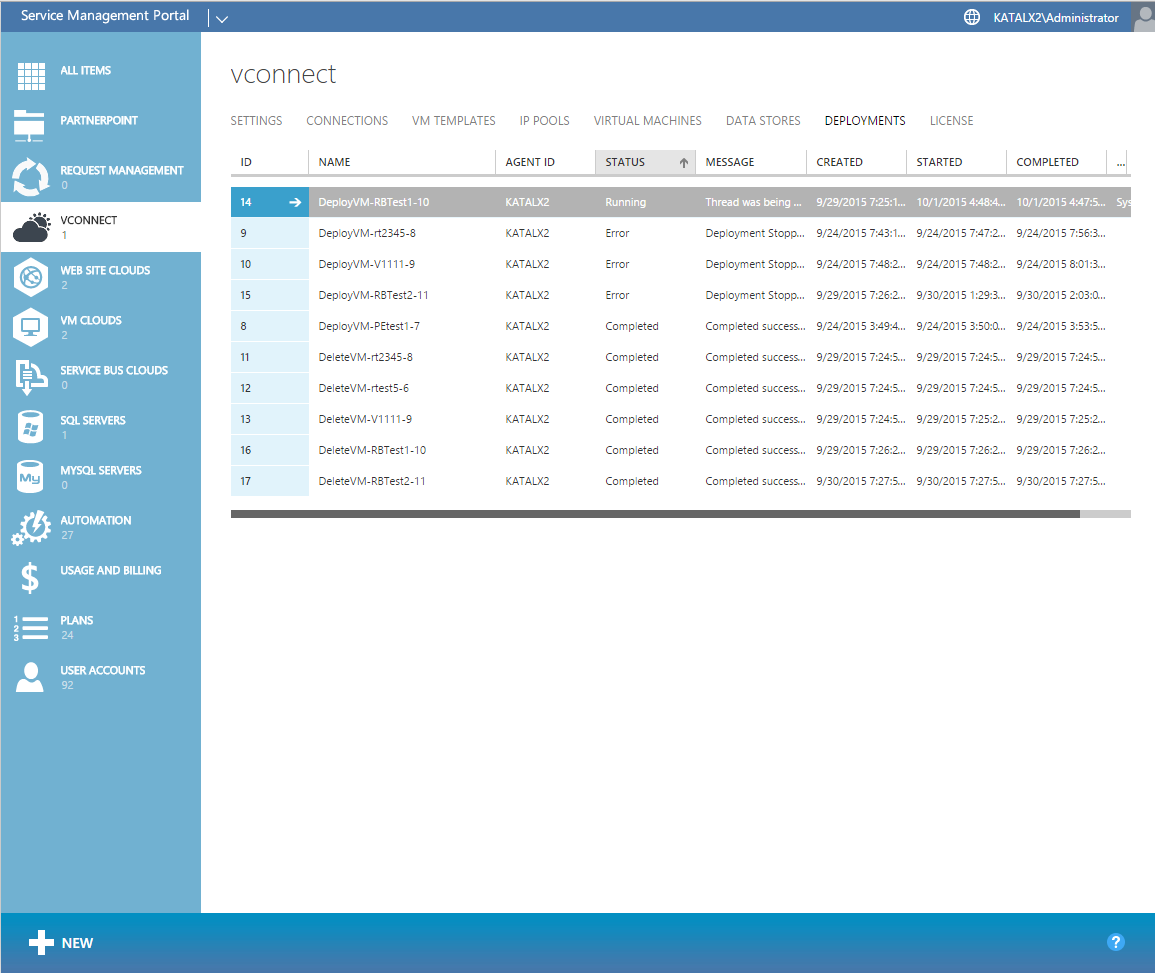Image resolution: width=1155 pixels, height=973 pixels.
Task: Sort by the ID column header
Action: (270, 162)
